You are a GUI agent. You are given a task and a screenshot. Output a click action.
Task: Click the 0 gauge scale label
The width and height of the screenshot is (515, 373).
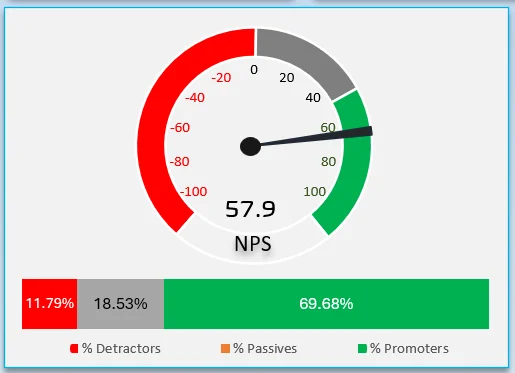[x=254, y=70]
